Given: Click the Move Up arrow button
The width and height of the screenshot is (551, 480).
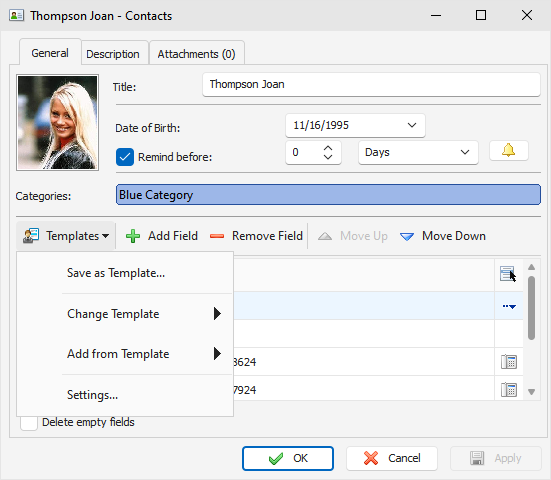Looking at the screenshot, I should click(353, 236).
